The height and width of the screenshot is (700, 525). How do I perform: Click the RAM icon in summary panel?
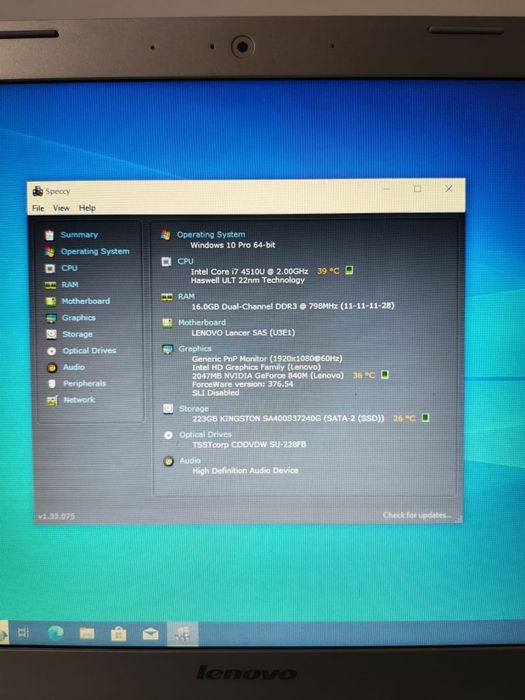[x=167, y=297]
